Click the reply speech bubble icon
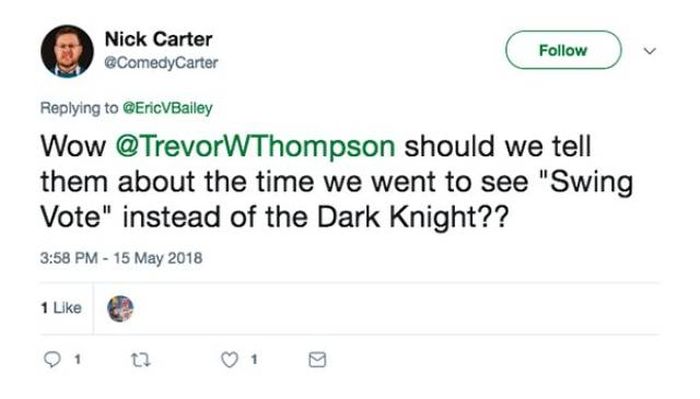 [x=52, y=359]
